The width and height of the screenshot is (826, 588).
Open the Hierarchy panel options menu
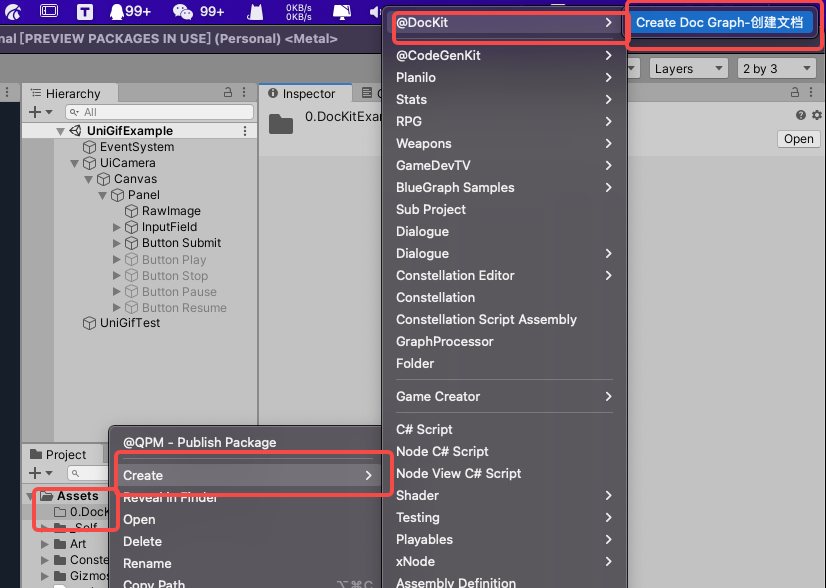(x=244, y=92)
